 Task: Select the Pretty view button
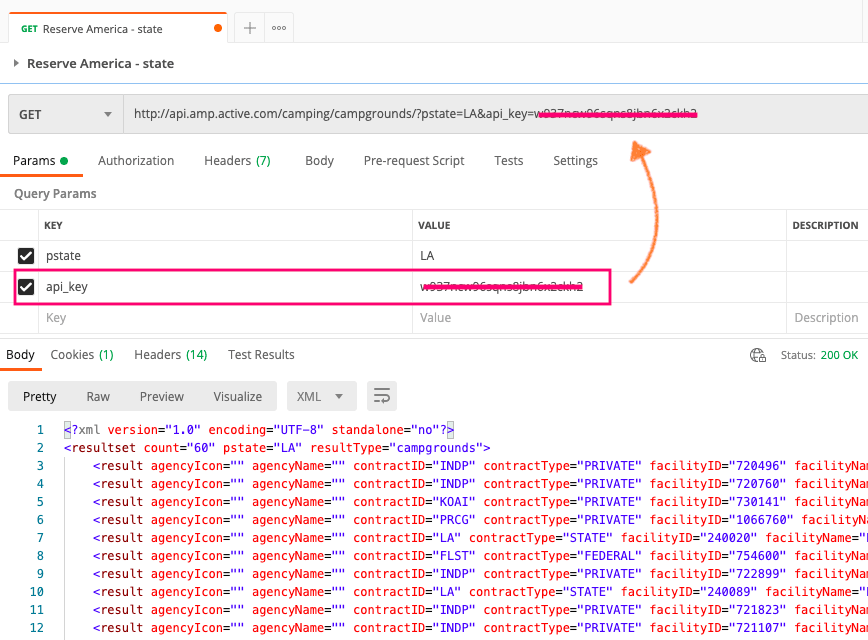(40, 396)
